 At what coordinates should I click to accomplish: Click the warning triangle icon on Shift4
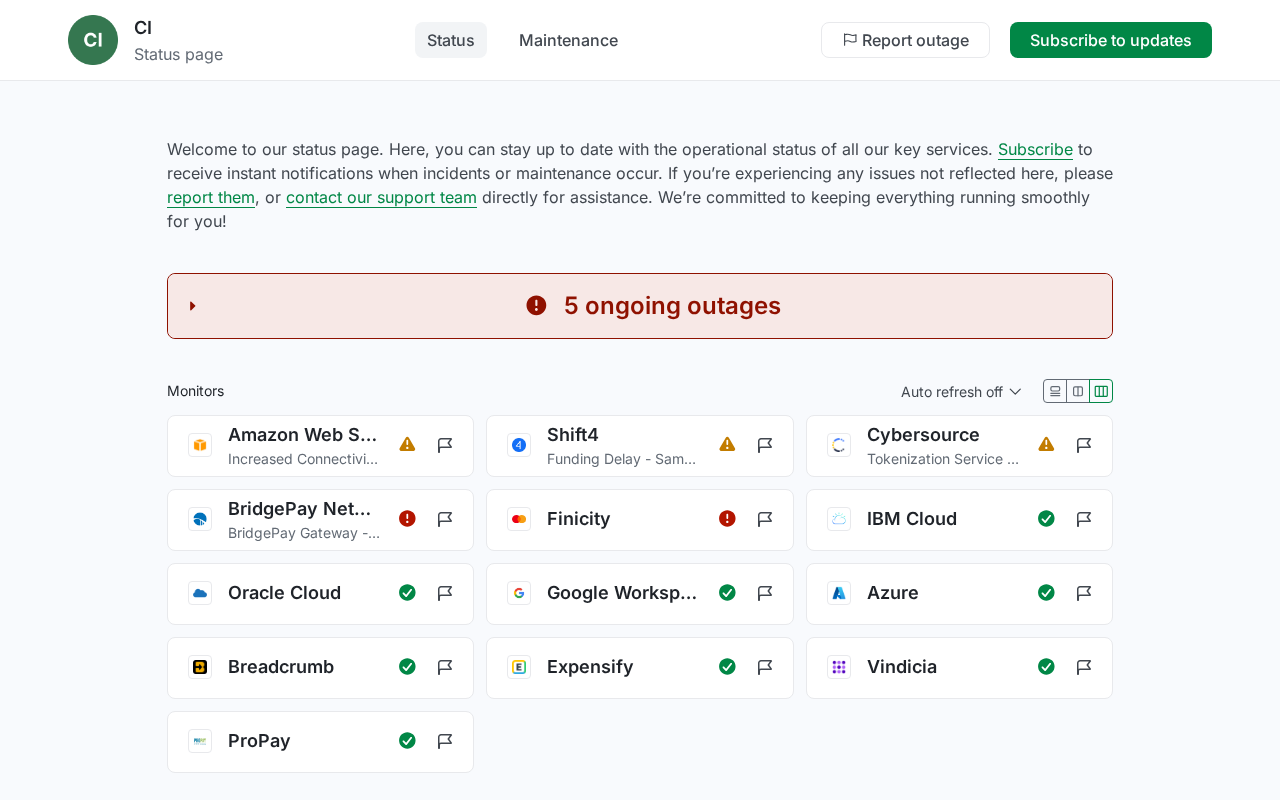pyautogui.click(x=727, y=445)
